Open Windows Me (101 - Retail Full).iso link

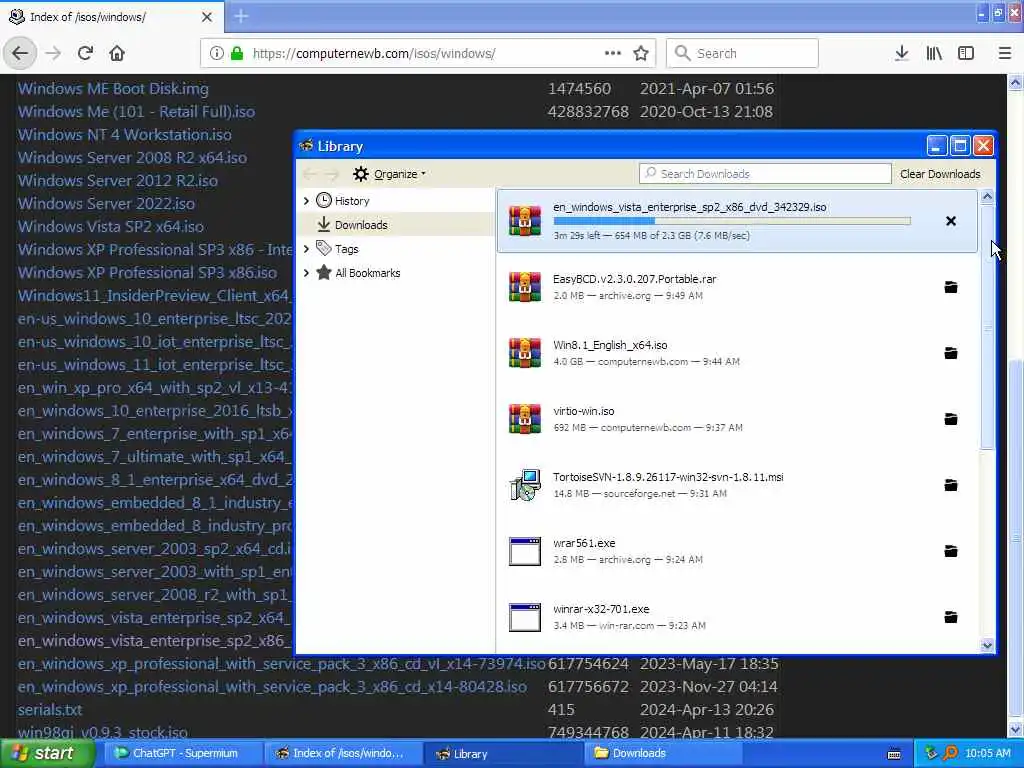(x=136, y=112)
